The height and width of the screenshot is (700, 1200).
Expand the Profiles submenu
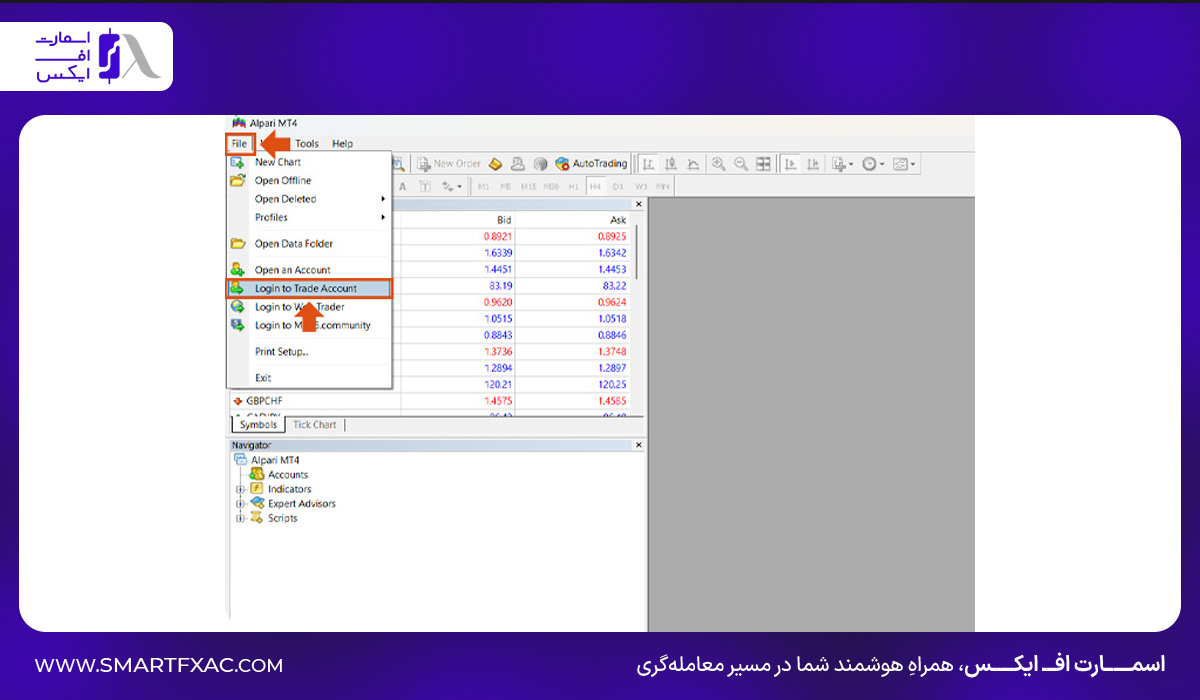click(x=309, y=217)
